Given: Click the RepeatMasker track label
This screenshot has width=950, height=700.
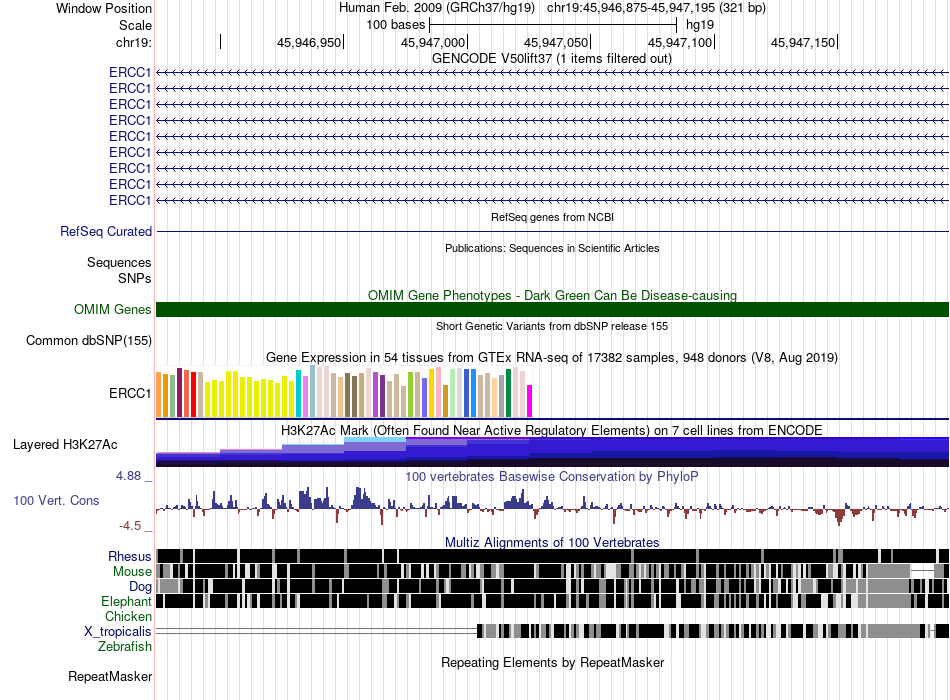Looking at the screenshot, I should (110, 676).
